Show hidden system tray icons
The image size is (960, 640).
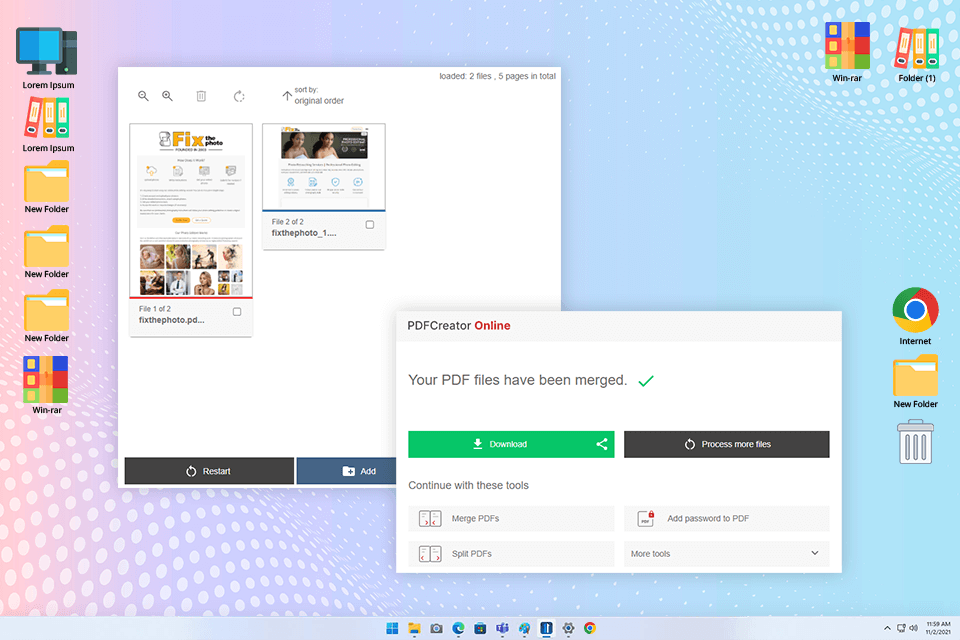pos(887,628)
